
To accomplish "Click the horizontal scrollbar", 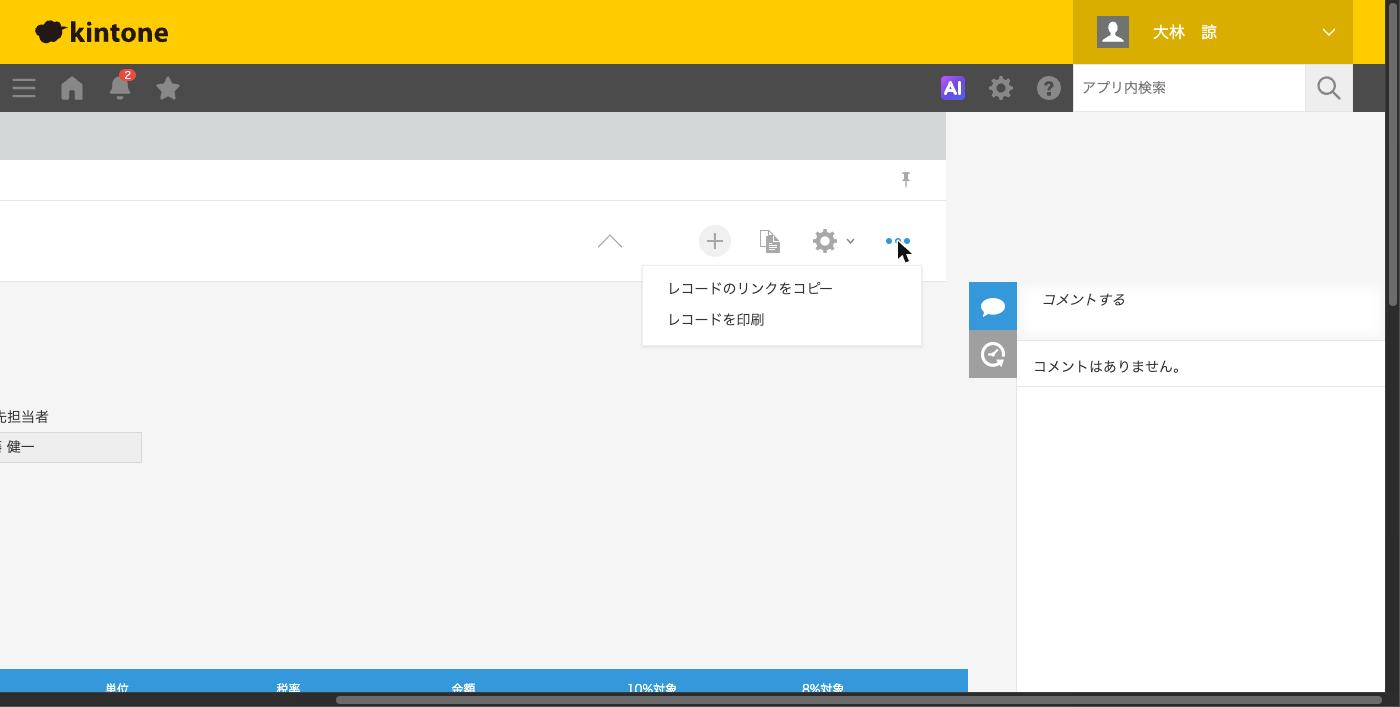I will [x=861, y=700].
